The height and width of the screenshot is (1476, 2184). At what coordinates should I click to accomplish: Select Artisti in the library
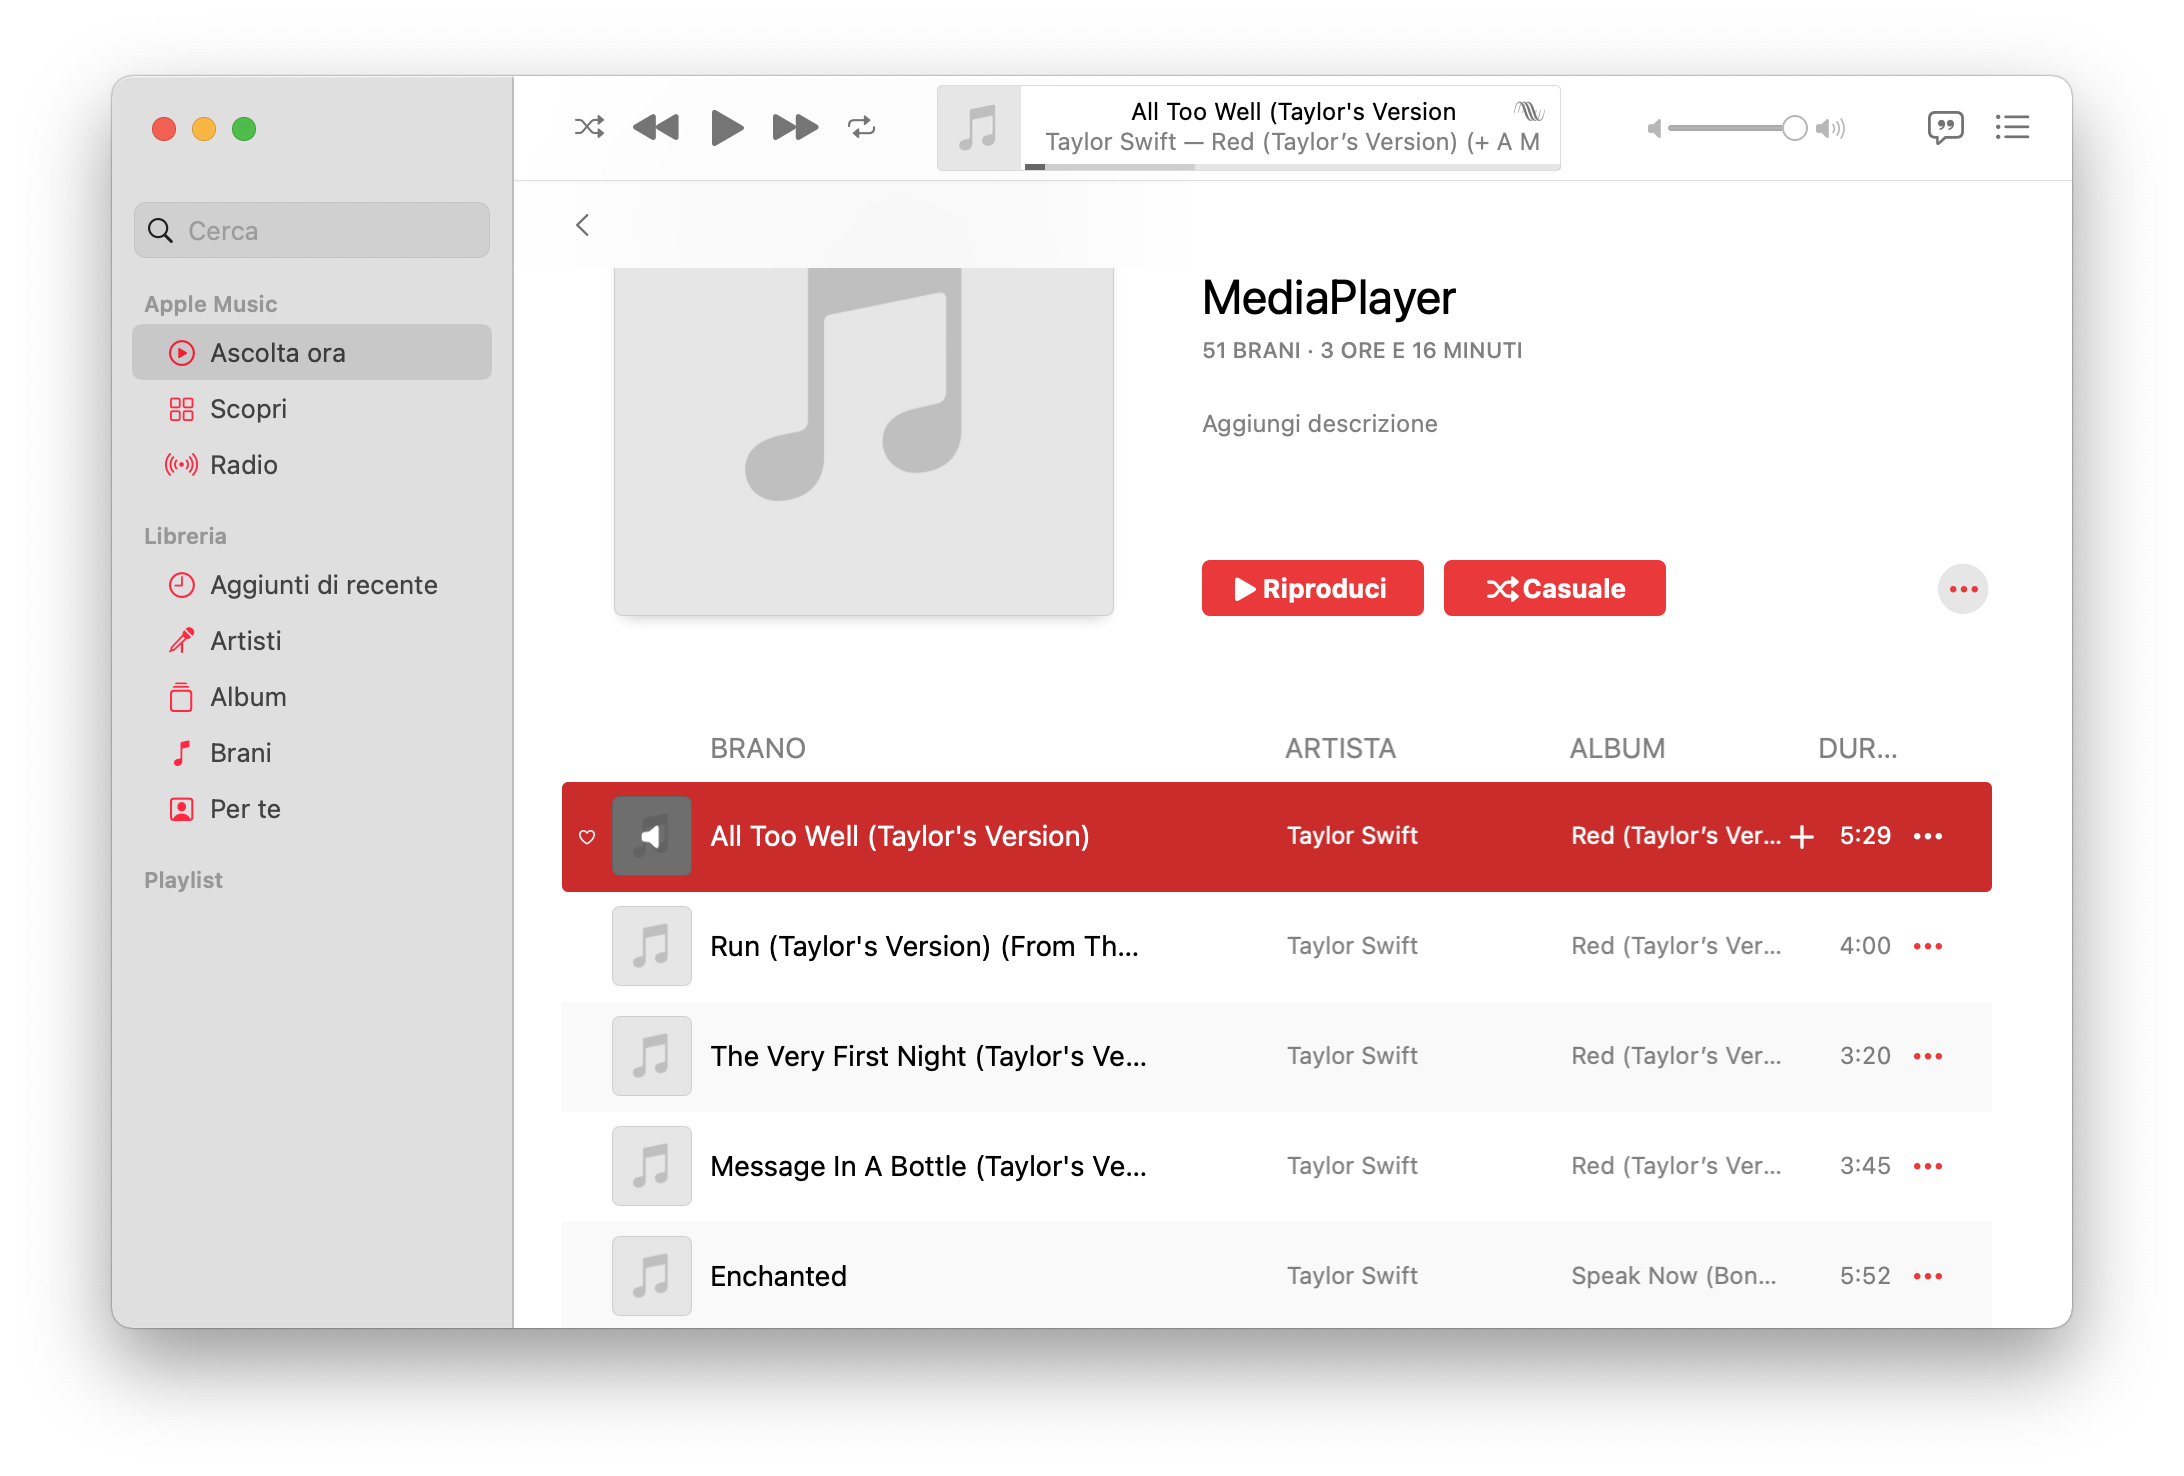click(x=312, y=641)
